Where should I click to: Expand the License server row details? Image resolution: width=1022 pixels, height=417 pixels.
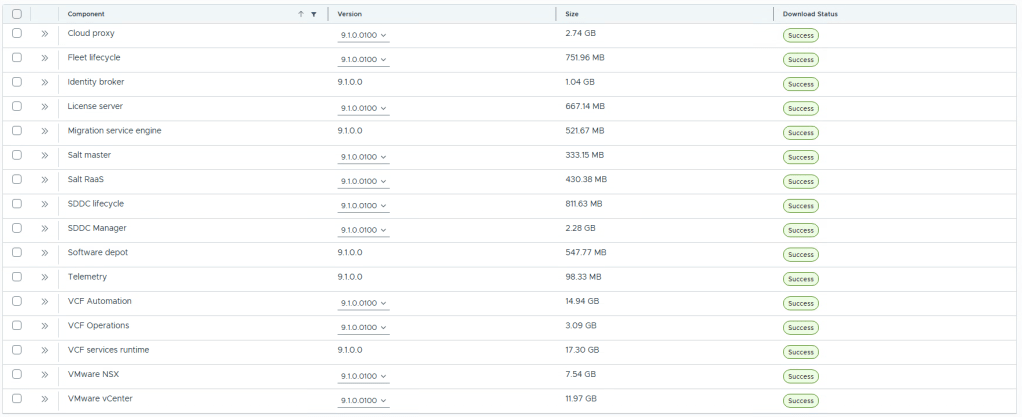coord(44,106)
